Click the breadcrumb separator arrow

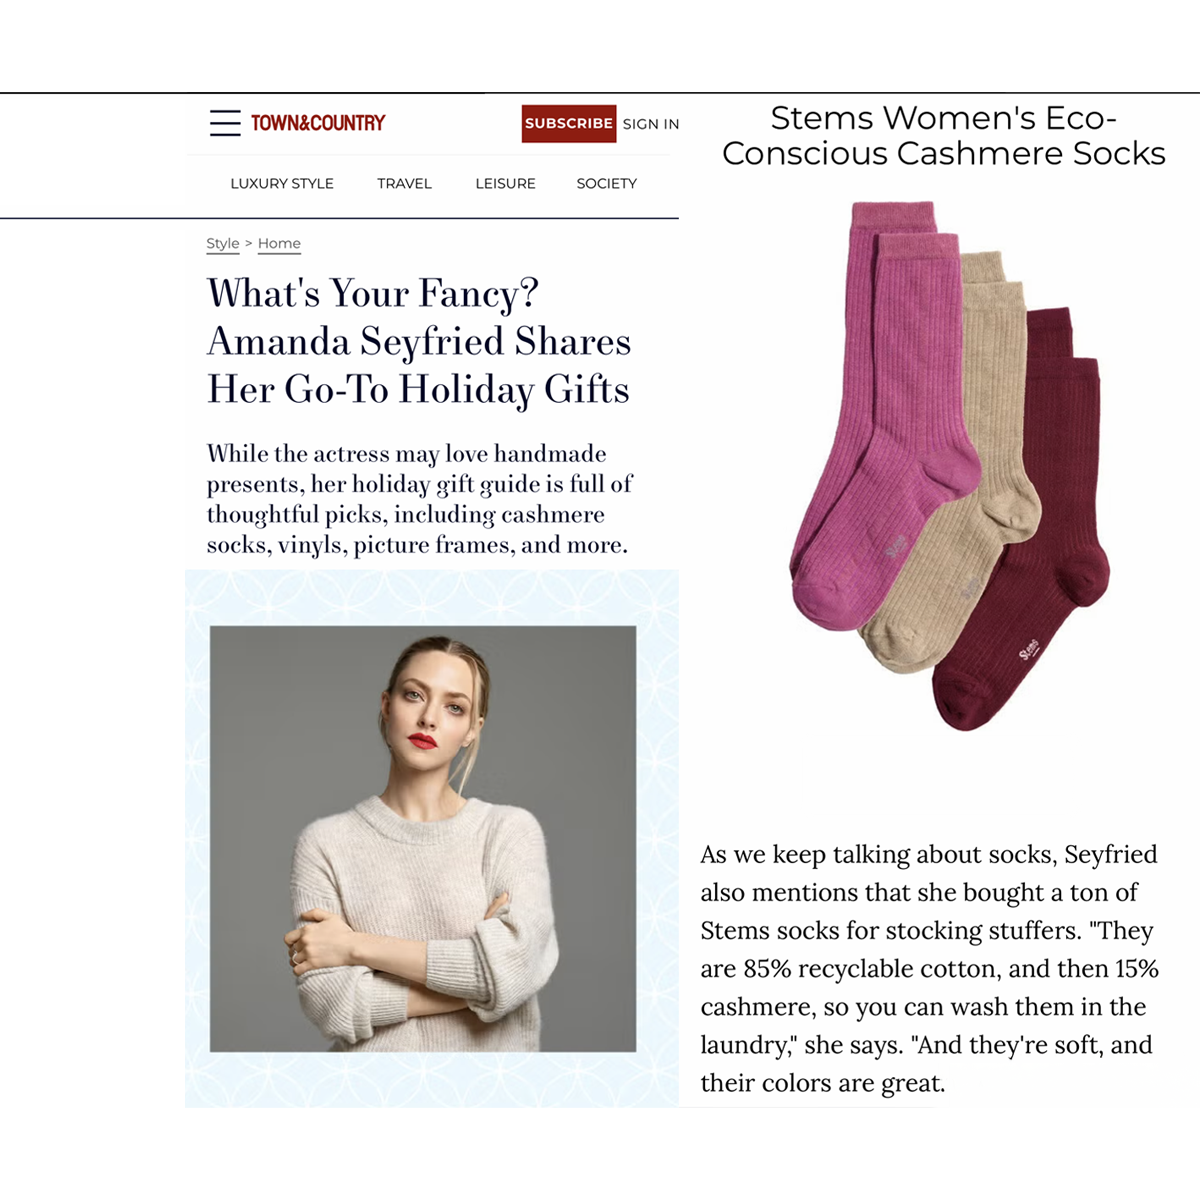[248, 243]
